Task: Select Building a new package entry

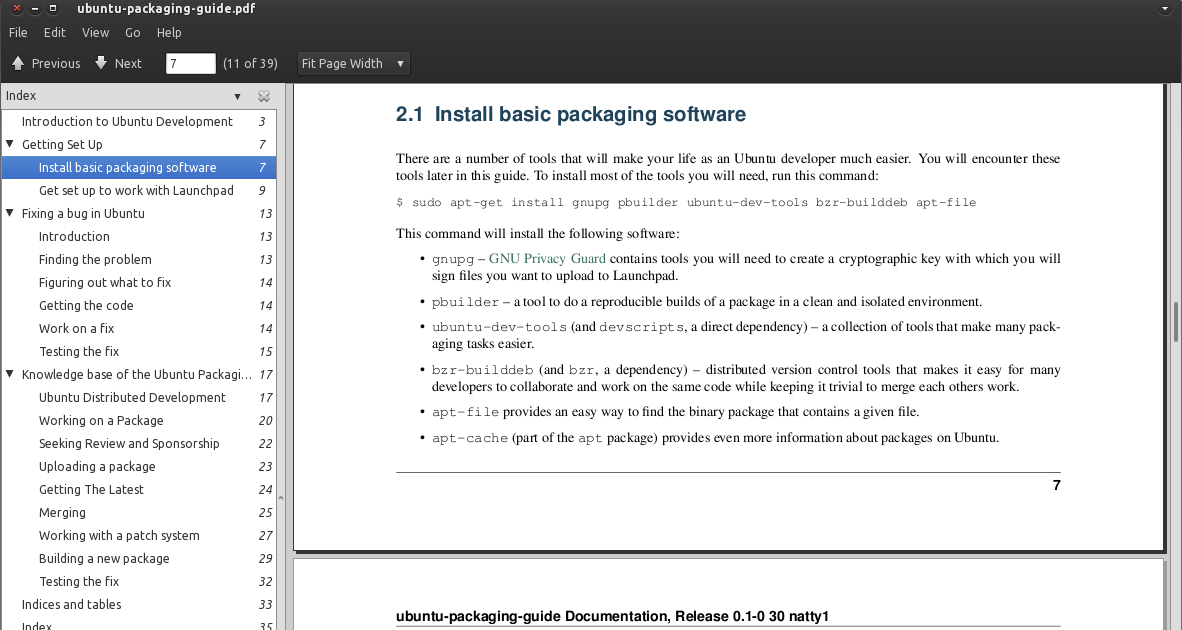Action: coord(139,558)
